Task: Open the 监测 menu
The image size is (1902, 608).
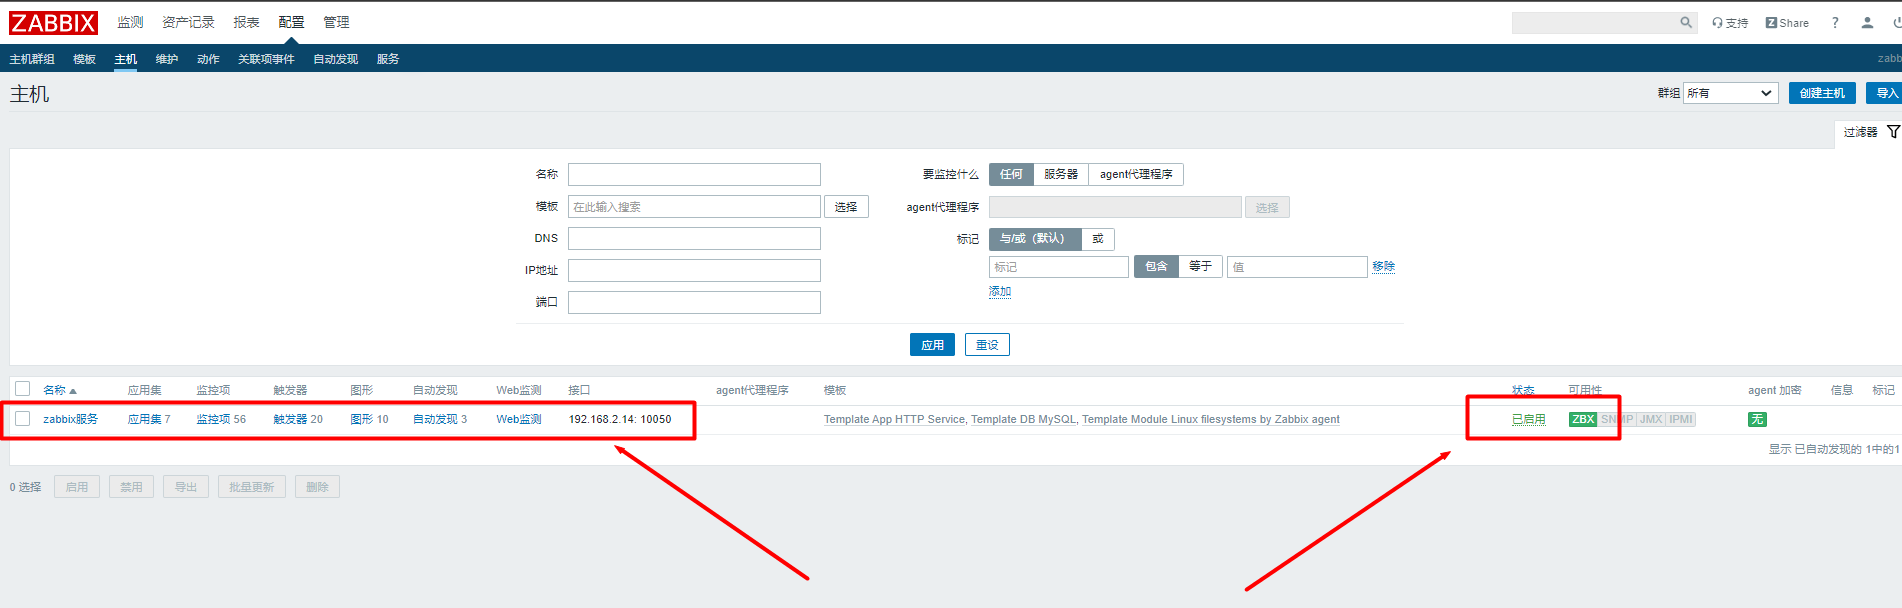Action: (130, 22)
